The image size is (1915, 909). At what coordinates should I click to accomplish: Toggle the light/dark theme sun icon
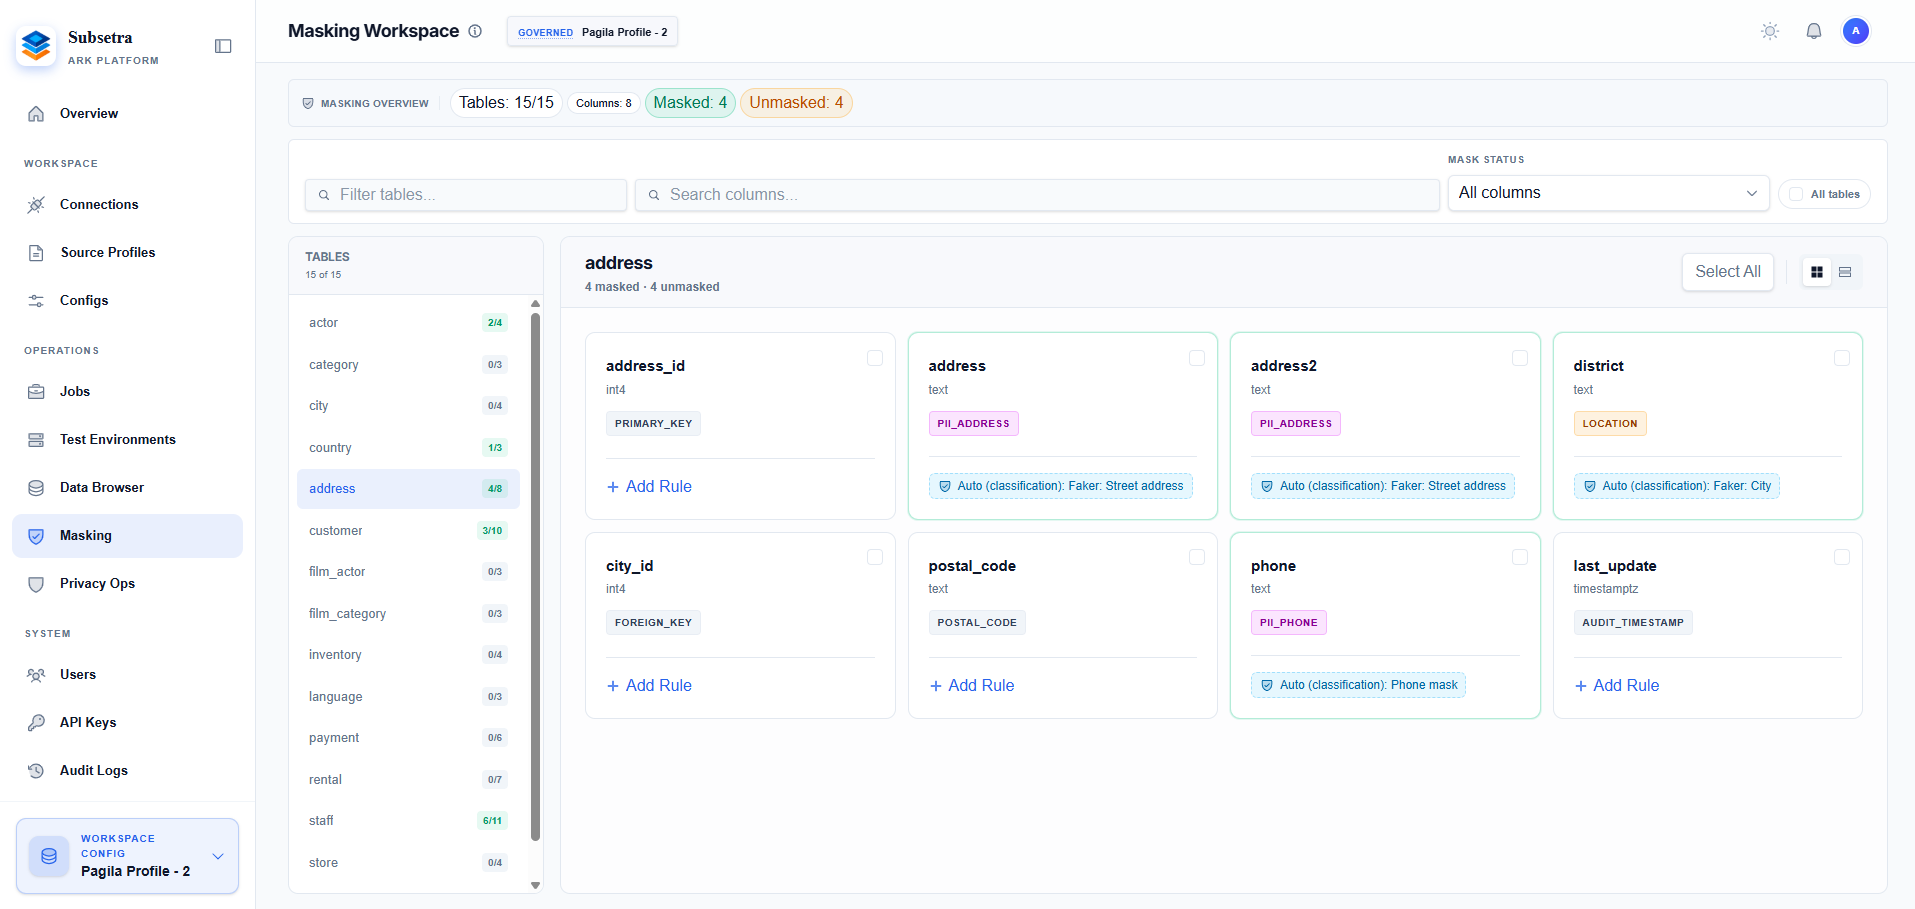point(1770,31)
